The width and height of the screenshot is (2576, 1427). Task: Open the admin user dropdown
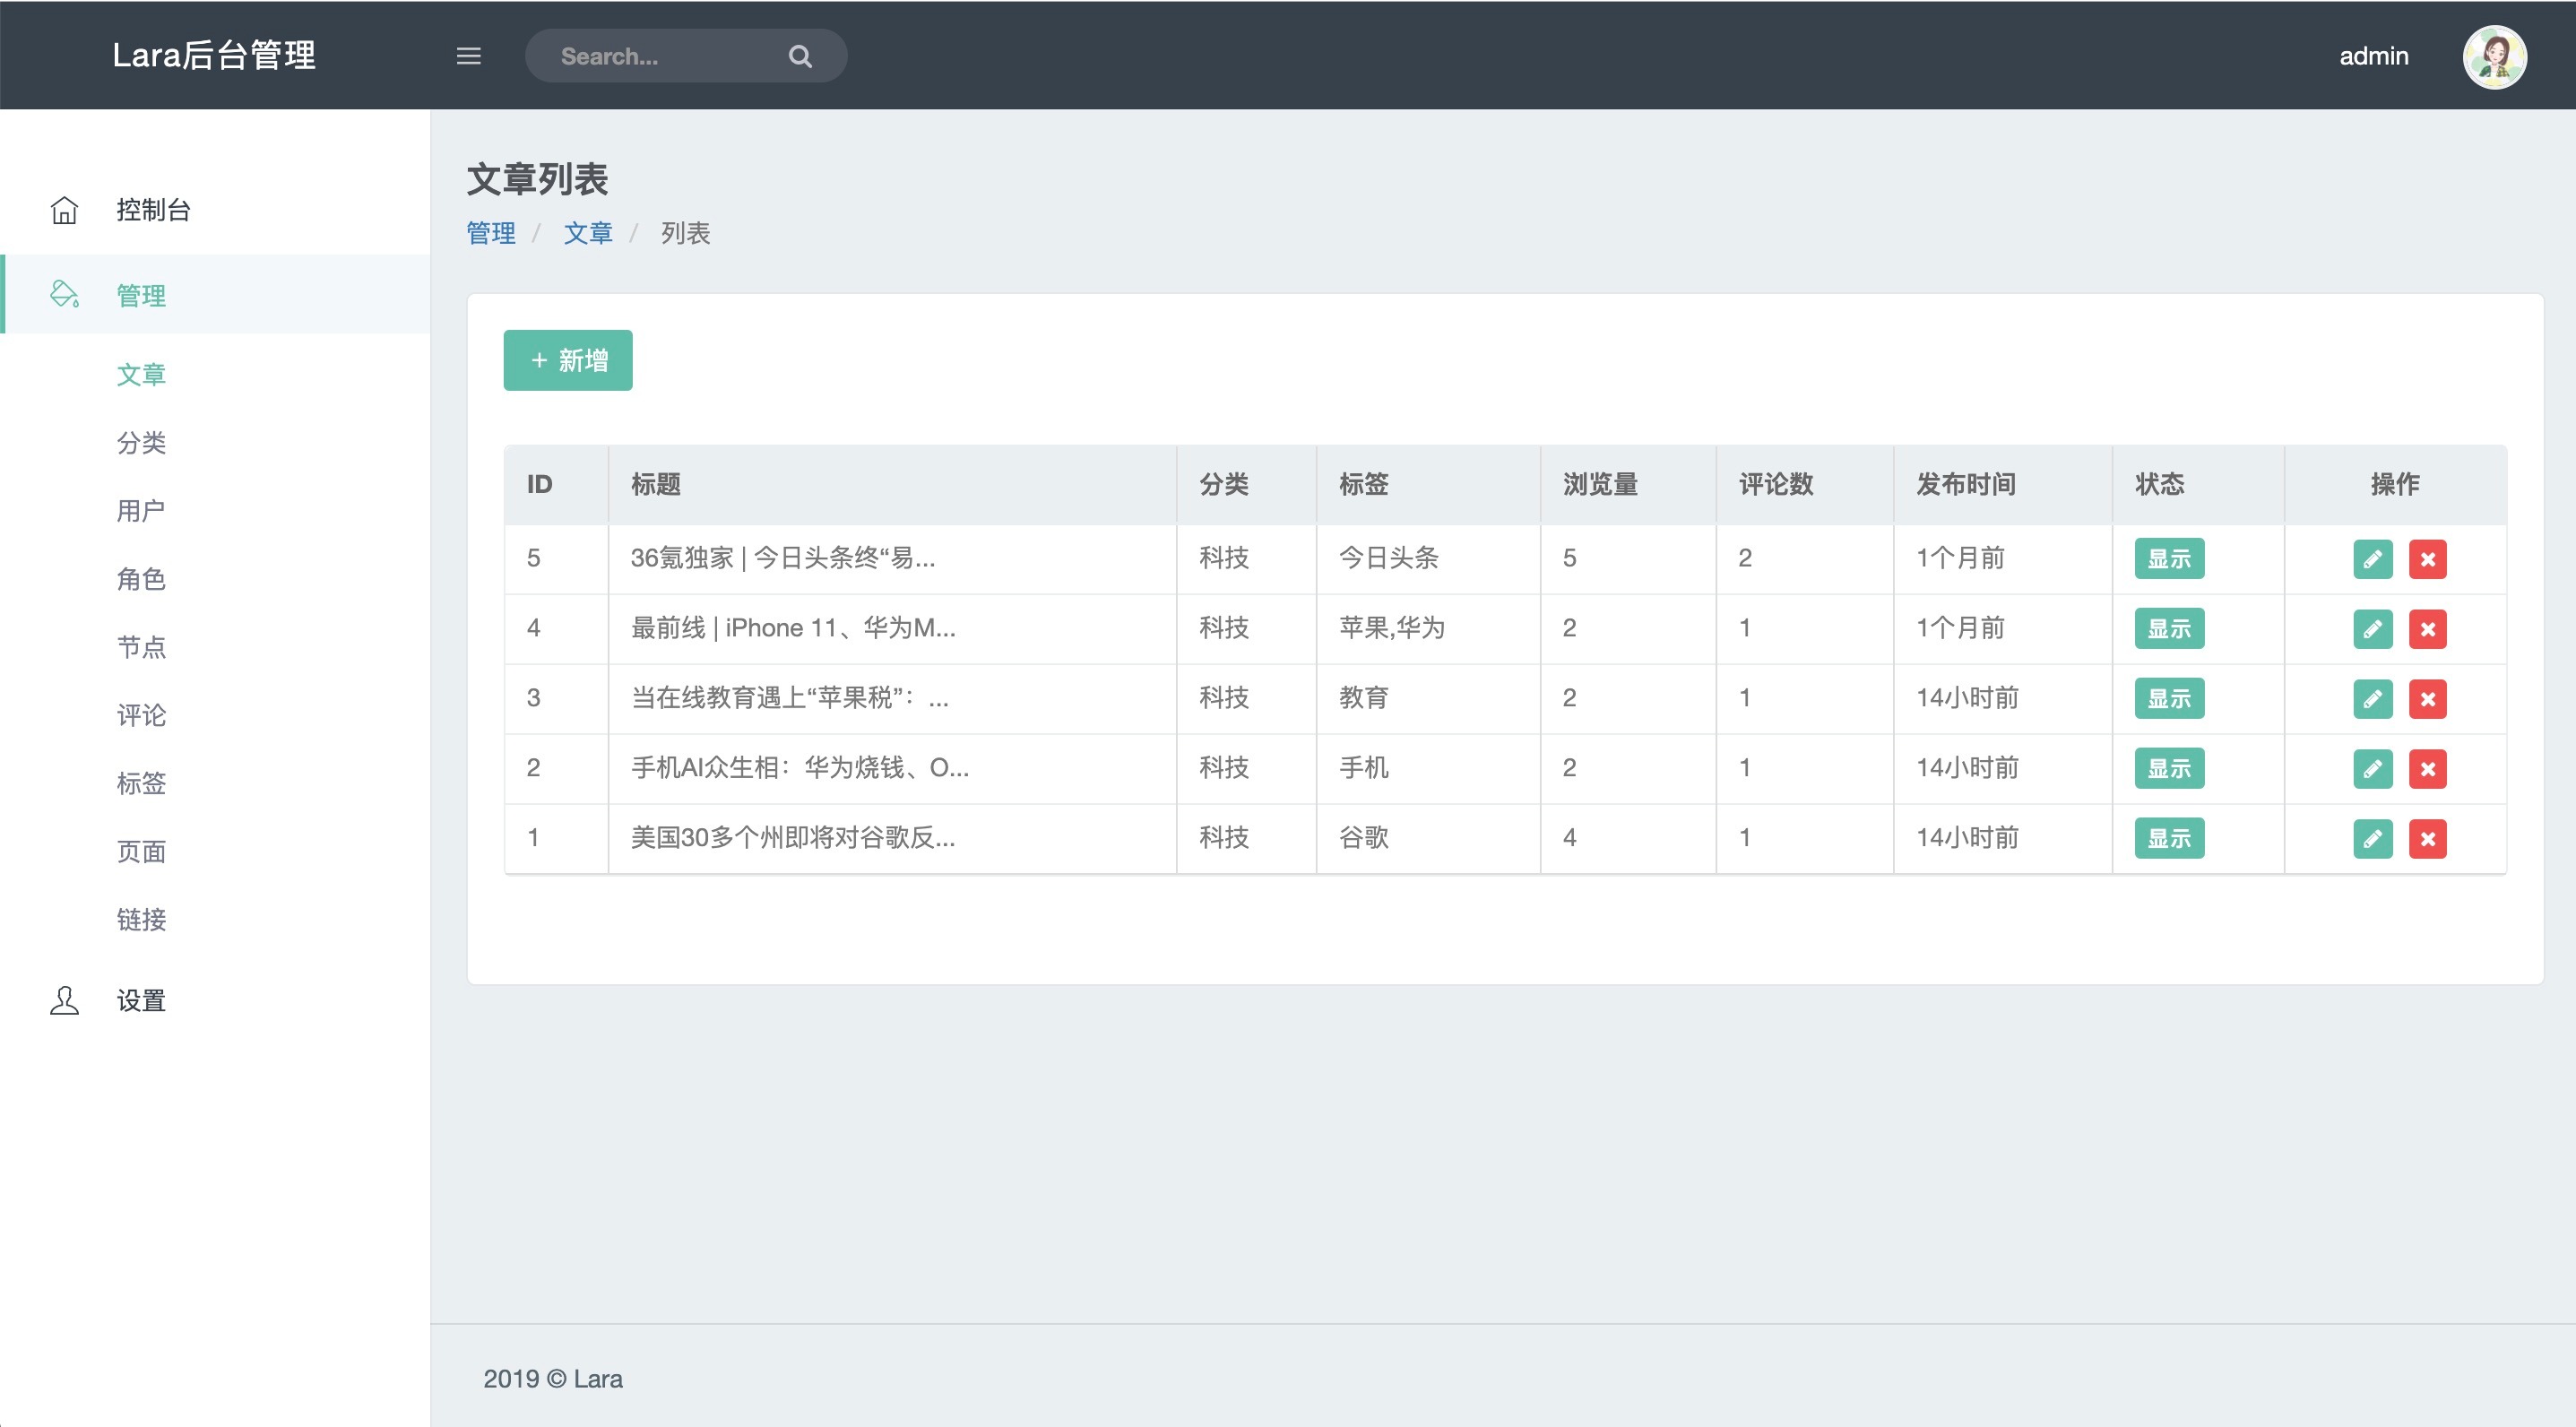tap(2373, 56)
